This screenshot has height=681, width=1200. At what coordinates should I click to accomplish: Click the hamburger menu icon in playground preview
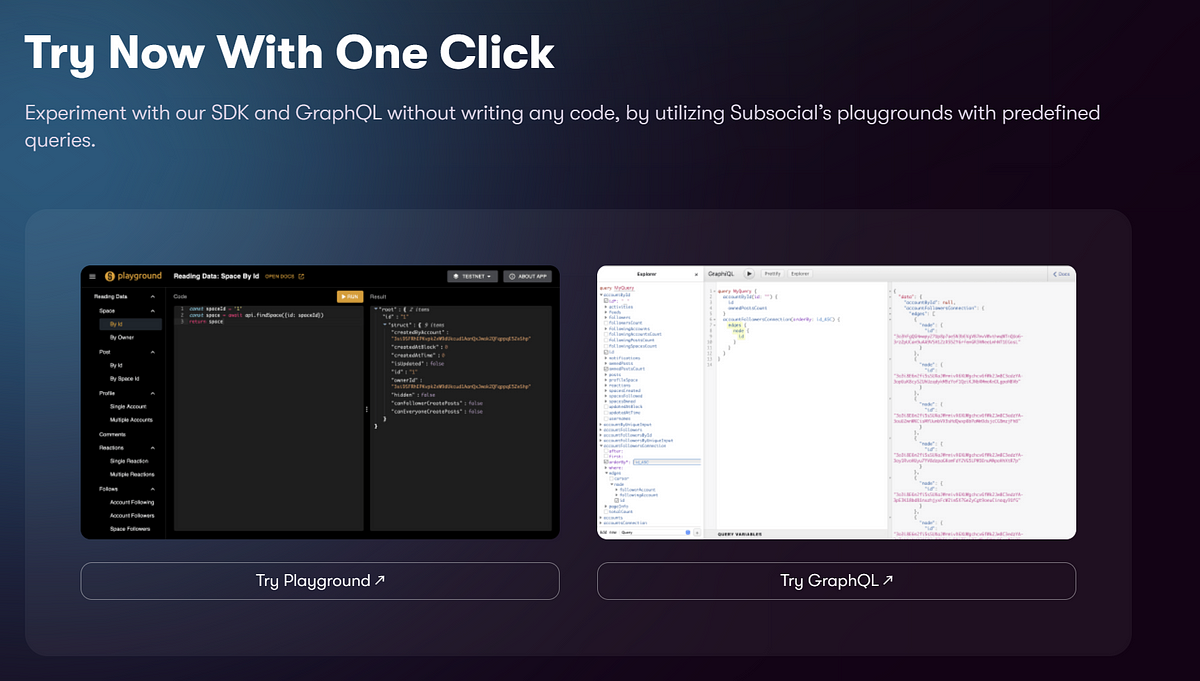point(92,276)
